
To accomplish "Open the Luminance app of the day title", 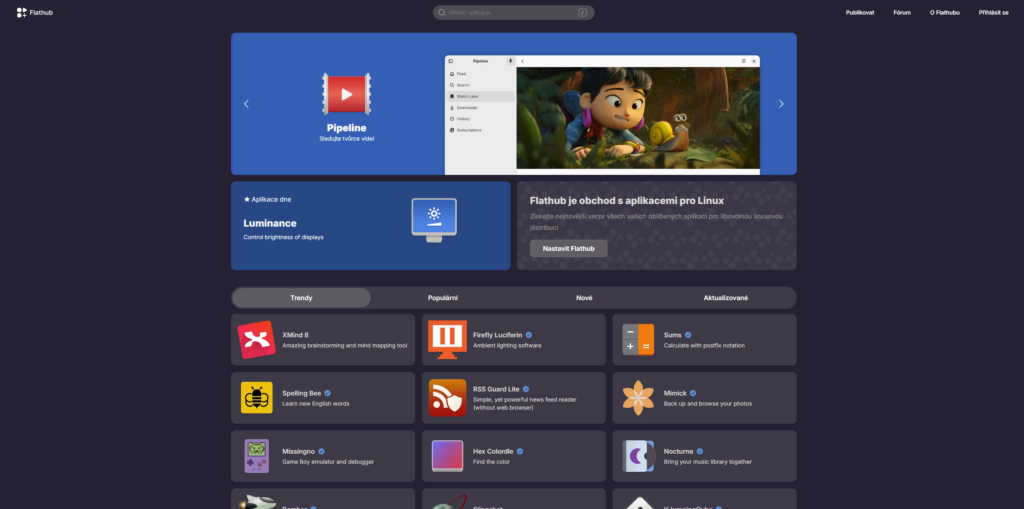I will [270, 223].
